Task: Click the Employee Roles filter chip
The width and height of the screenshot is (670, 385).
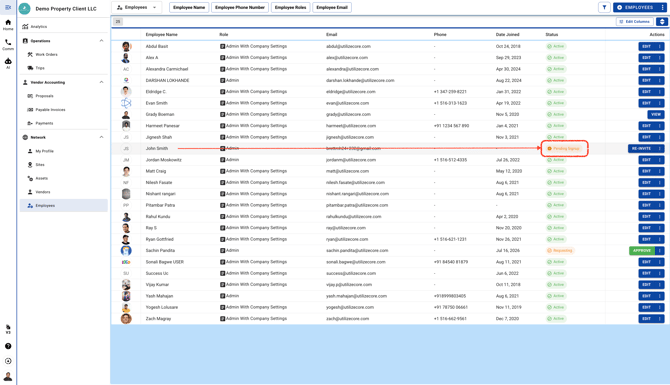Action: (x=290, y=7)
